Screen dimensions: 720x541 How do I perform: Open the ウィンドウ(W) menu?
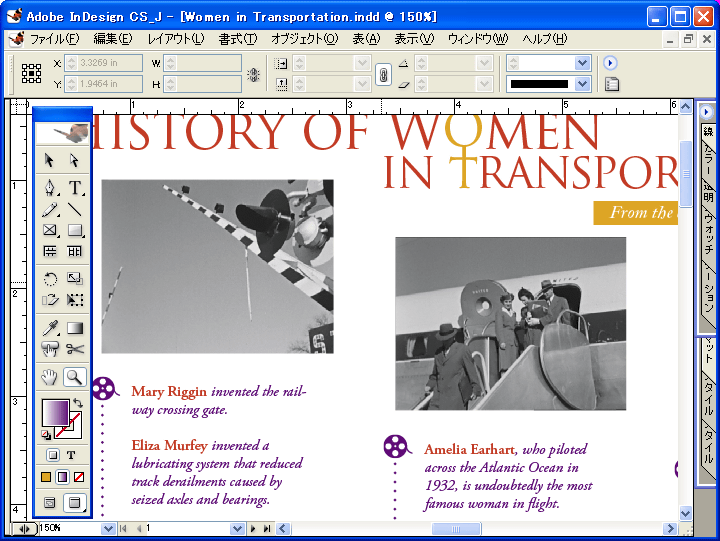click(x=478, y=39)
